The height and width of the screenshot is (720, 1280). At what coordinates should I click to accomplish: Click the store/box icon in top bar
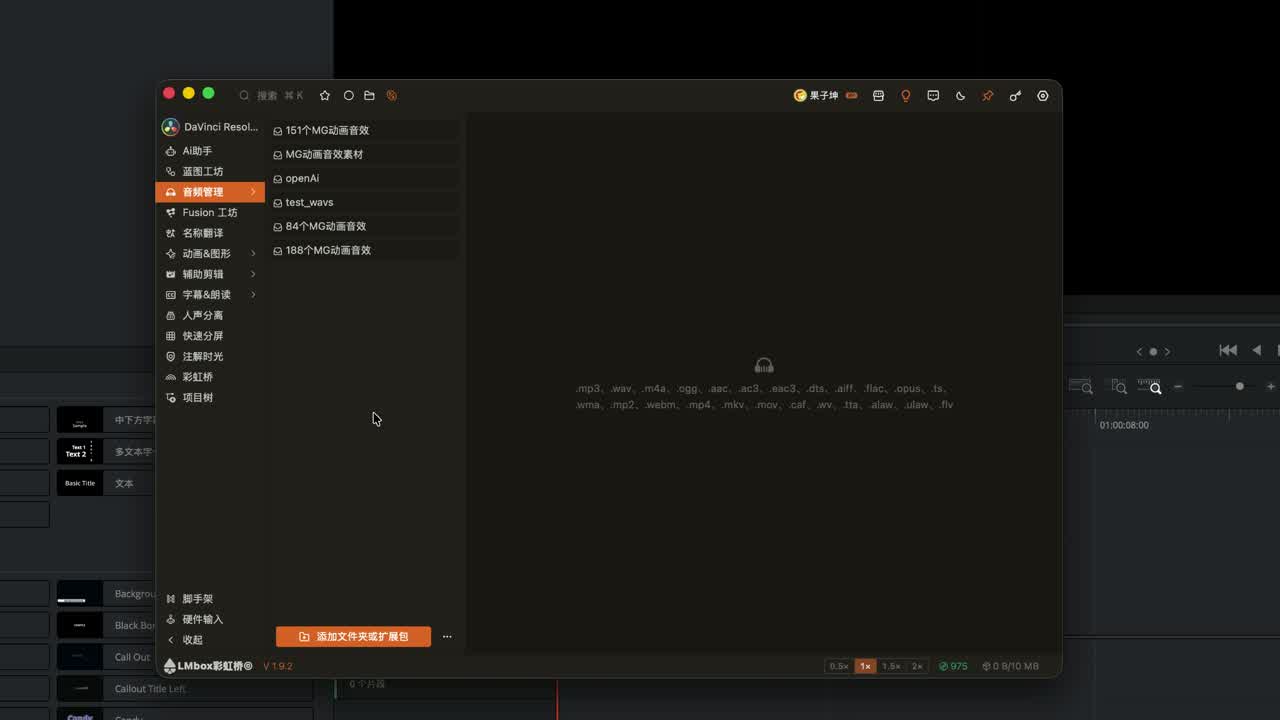pos(879,96)
